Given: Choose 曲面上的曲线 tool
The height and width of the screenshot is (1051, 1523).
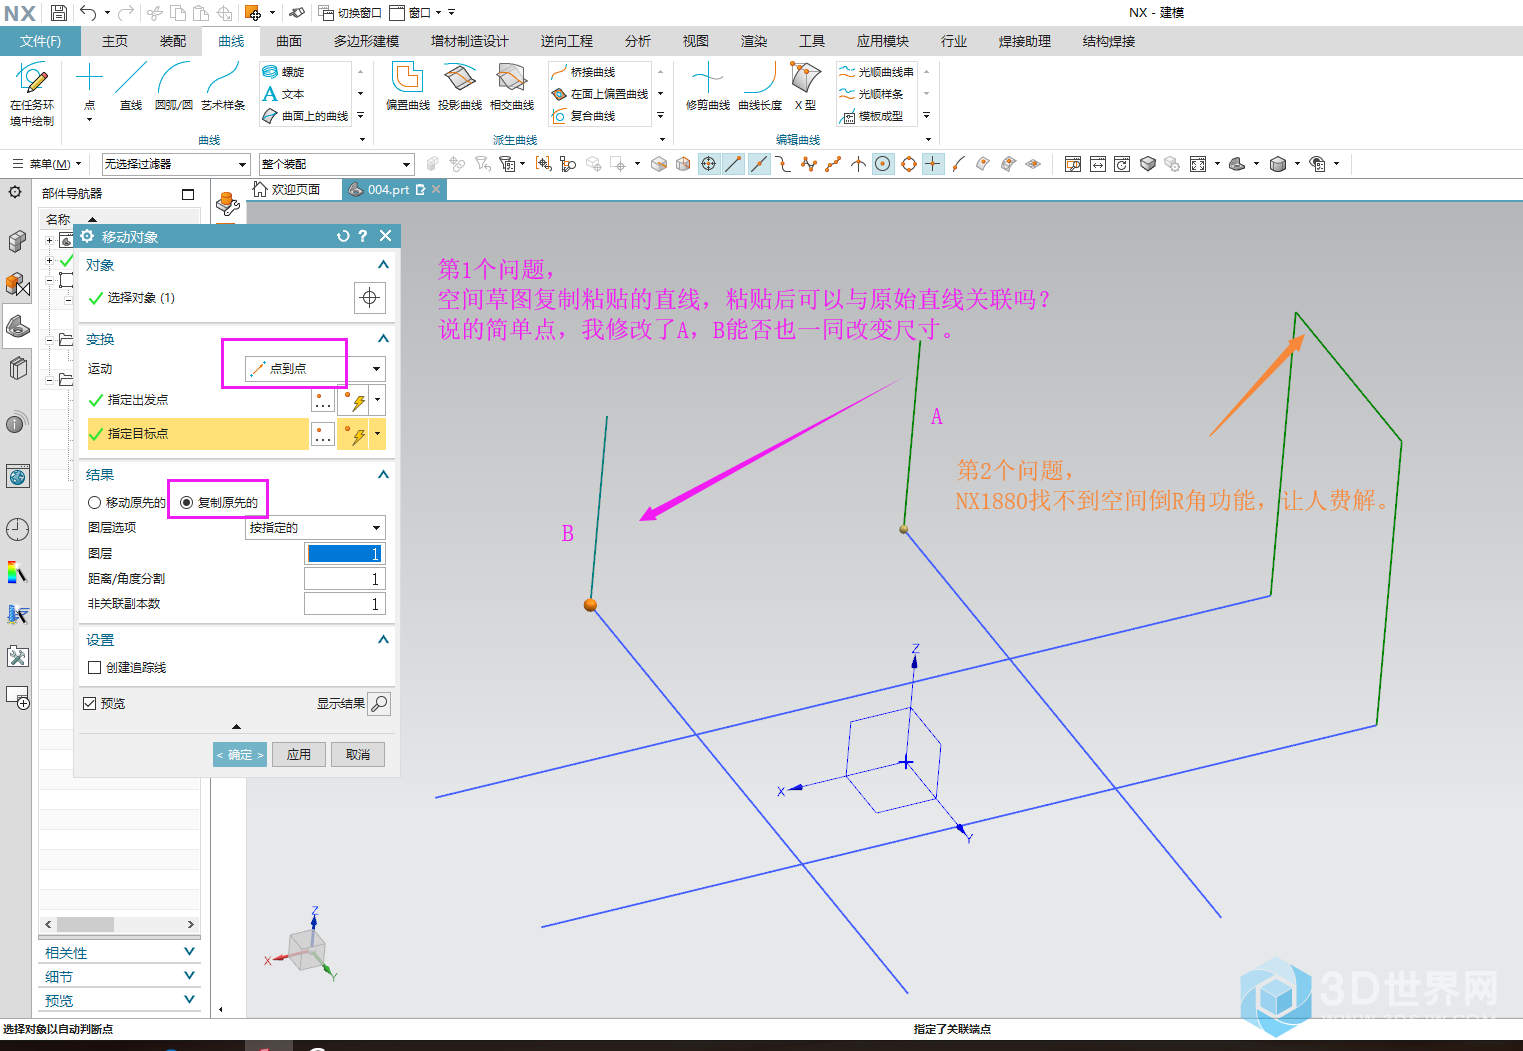Looking at the screenshot, I should tap(305, 116).
